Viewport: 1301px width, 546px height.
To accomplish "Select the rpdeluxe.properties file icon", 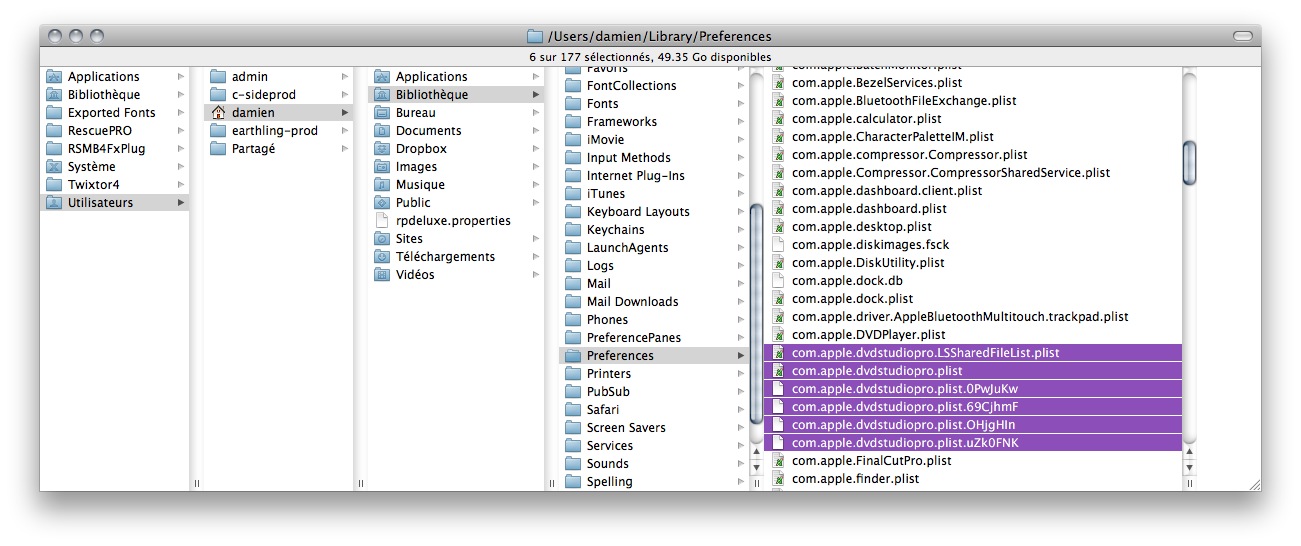I will pyautogui.click(x=382, y=221).
